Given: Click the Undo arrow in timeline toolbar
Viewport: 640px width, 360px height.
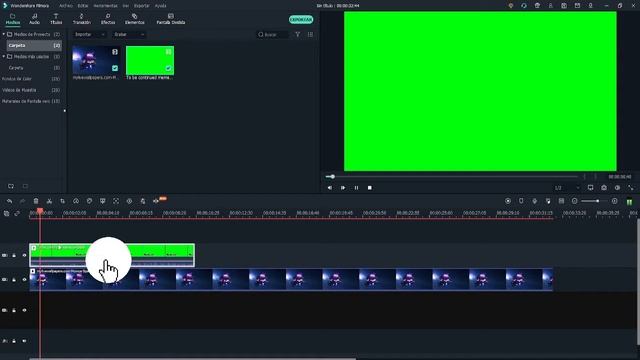Looking at the screenshot, I should [9, 201].
